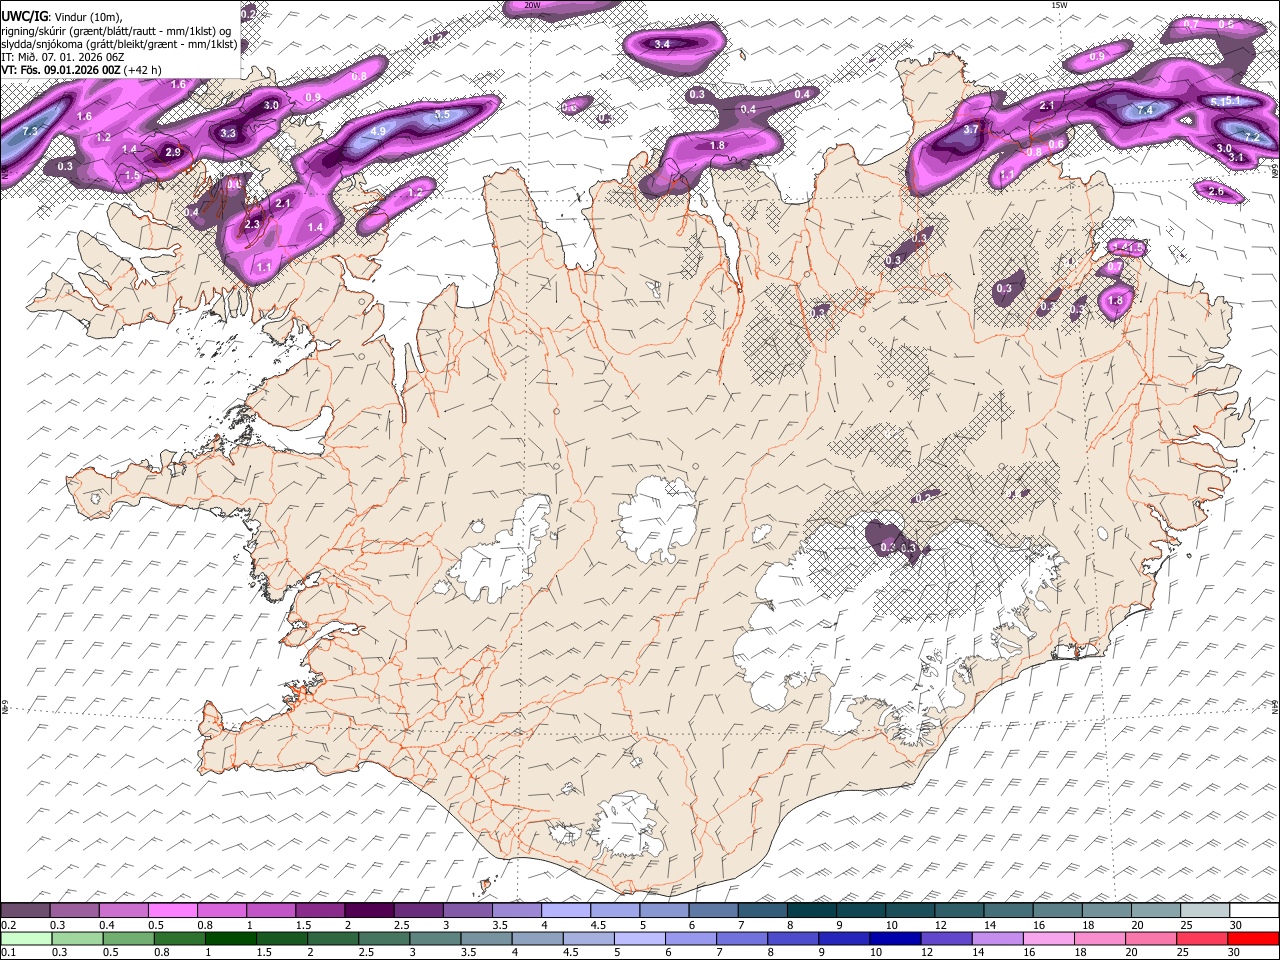Viewport: 1280px width, 960px height.
Task: Click the 2.6 value over the sea
Action: (1216, 191)
